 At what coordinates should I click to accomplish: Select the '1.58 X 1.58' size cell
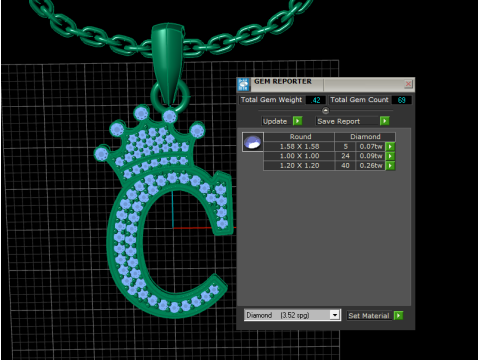pyautogui.click(x=299, y=146)
